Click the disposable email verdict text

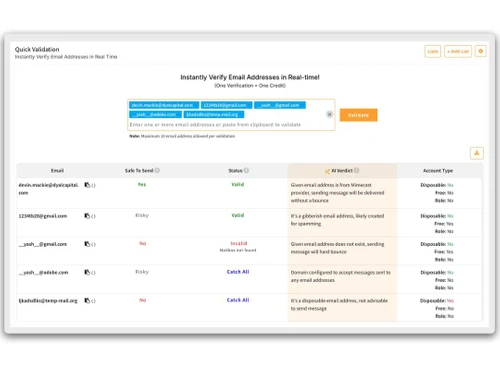[339, 304]
